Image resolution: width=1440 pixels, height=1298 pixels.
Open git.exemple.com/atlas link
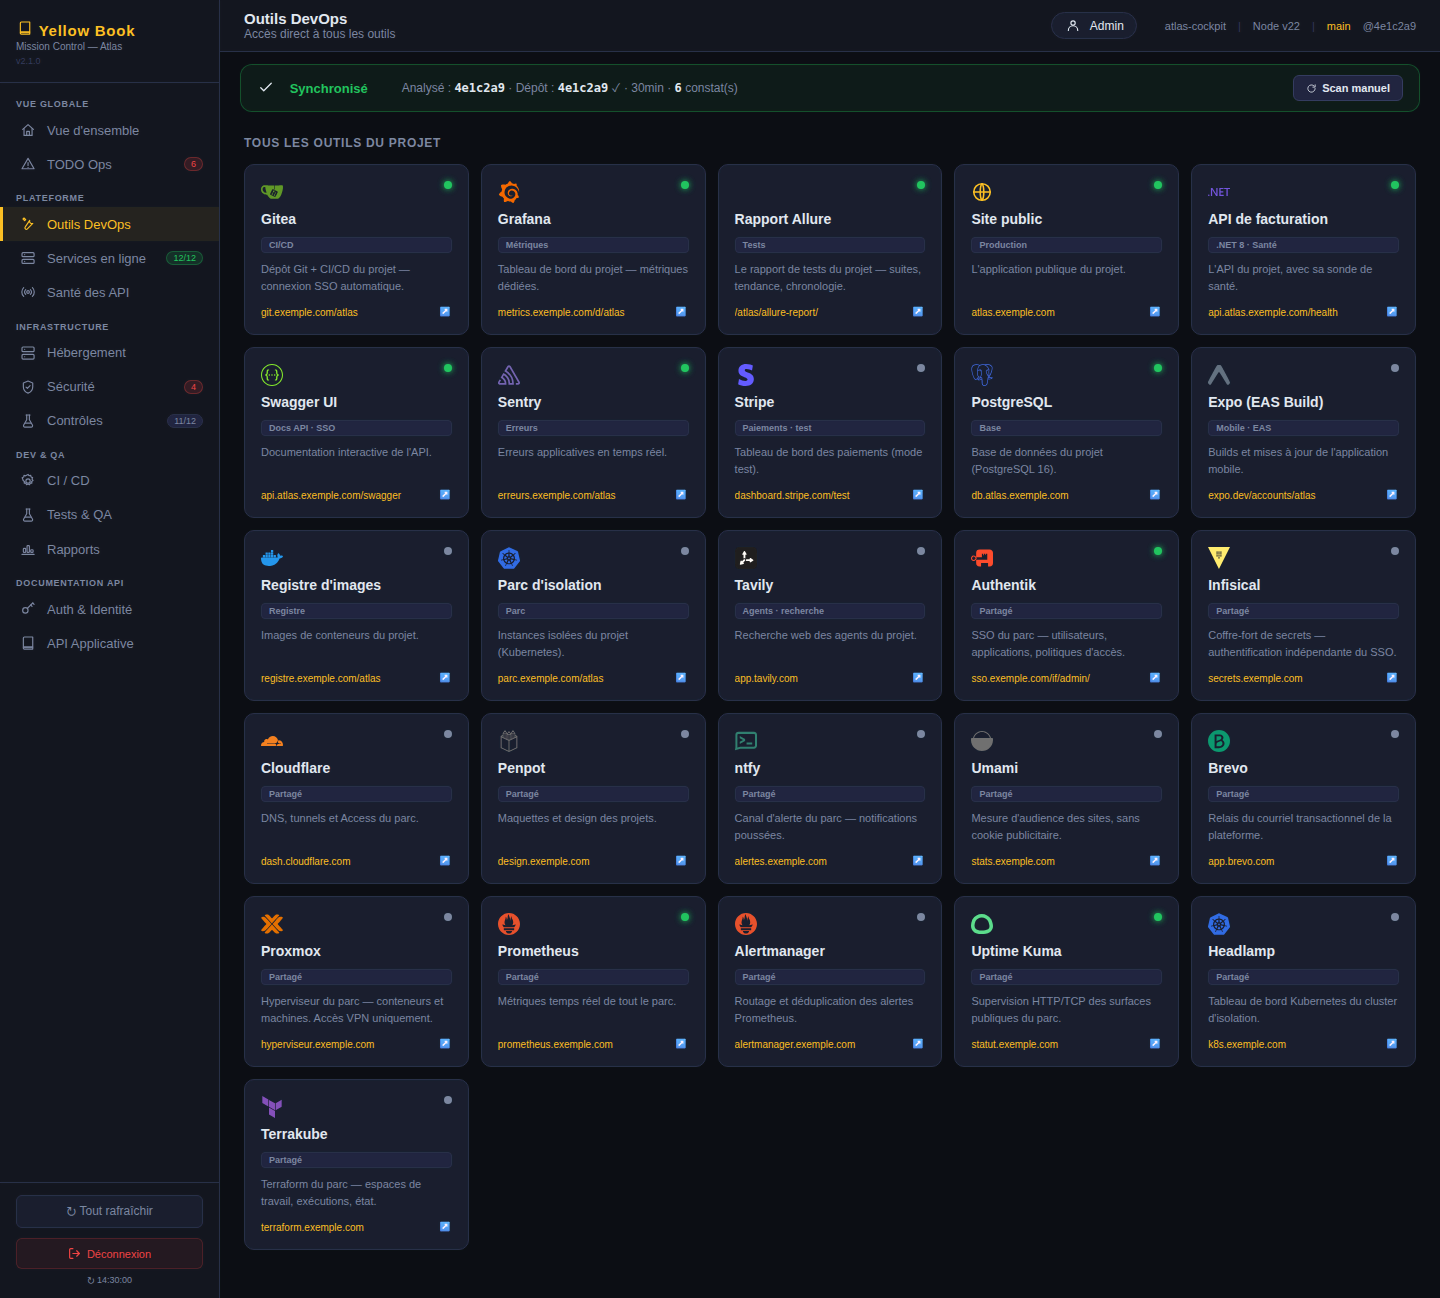coord(309,312)
